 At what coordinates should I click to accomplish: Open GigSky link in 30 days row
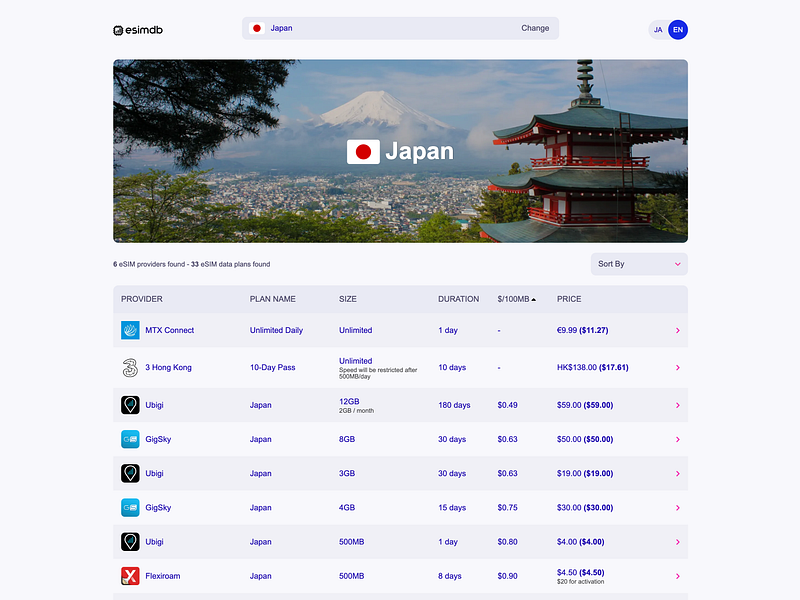(x=158, y=439)
